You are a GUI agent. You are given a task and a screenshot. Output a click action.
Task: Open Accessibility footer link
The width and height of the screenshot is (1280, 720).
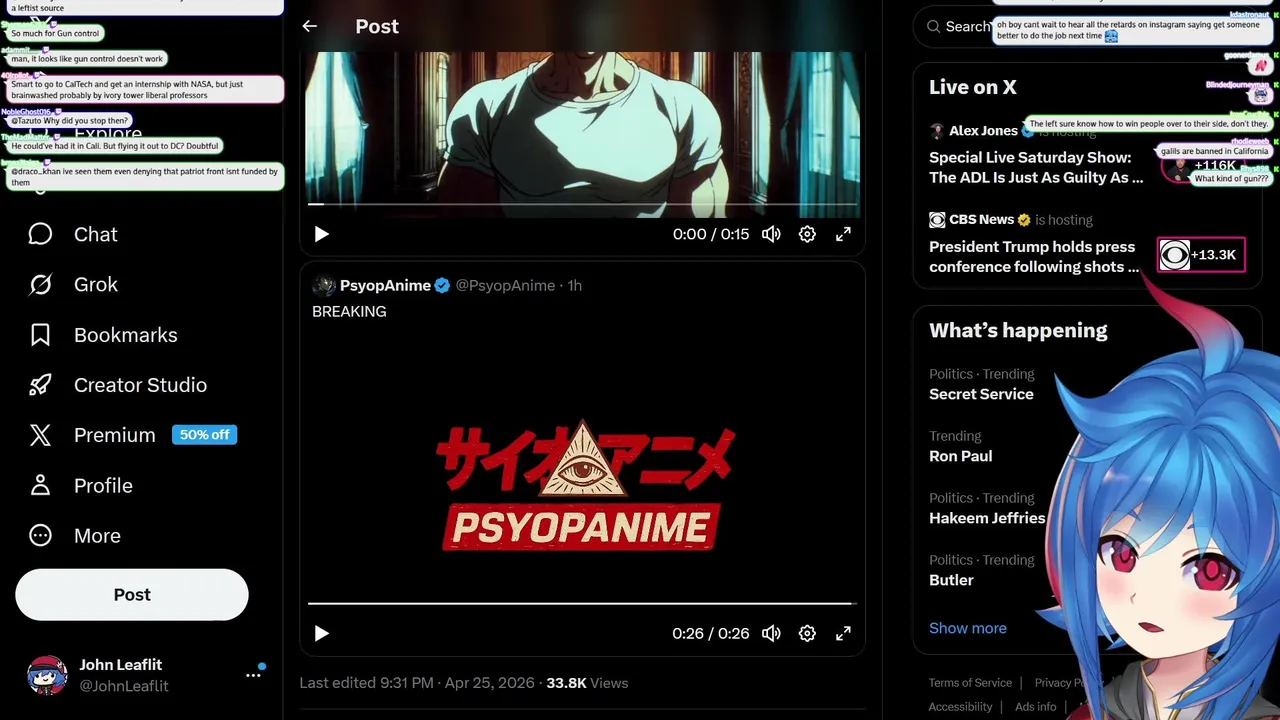pyautogui.click(x=960, y=707)
